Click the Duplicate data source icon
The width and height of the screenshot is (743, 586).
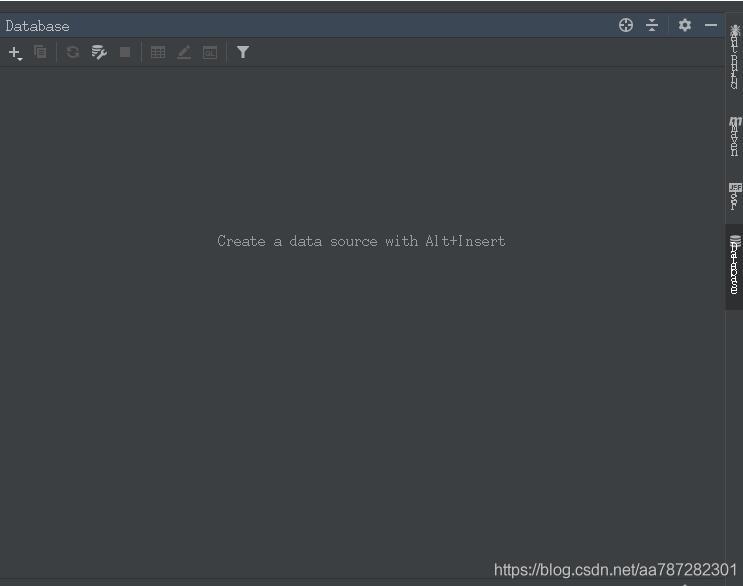coord(40,52)
